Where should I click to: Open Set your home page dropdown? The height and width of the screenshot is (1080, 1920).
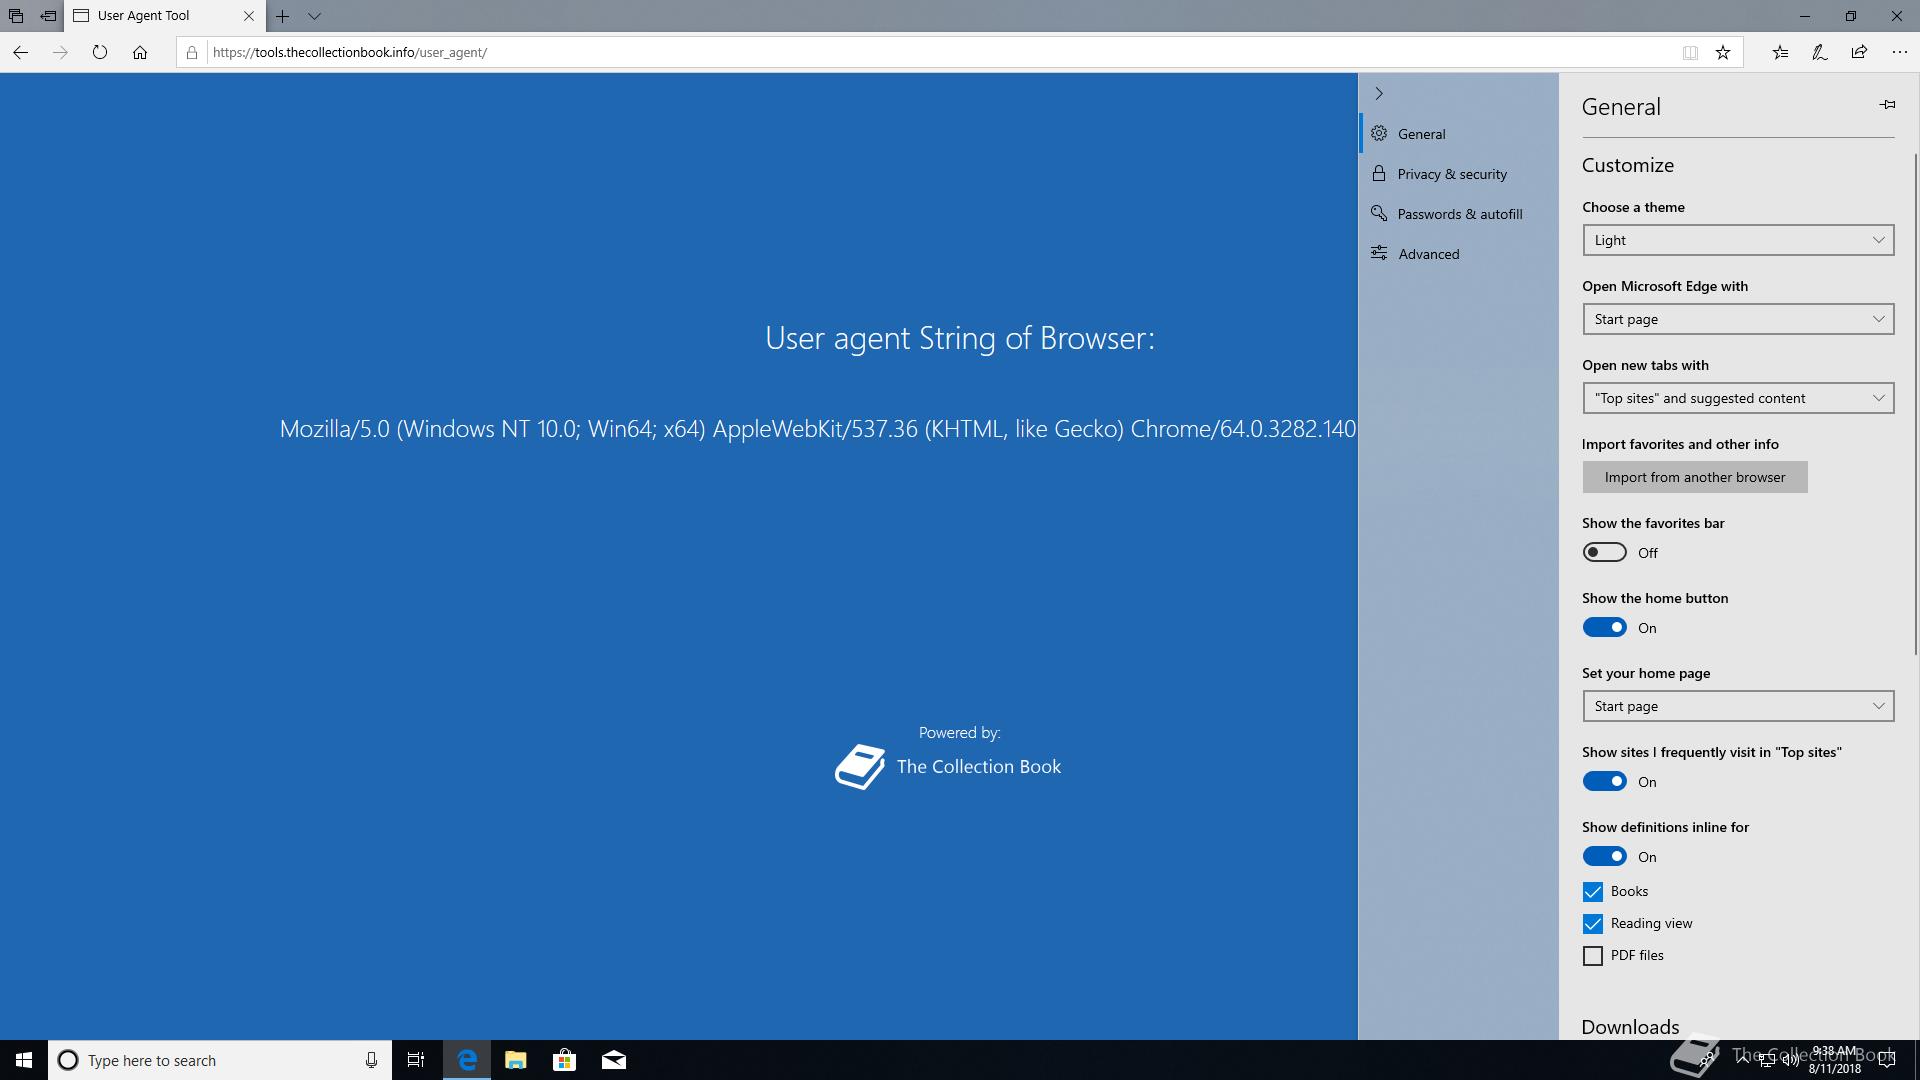pos(1738,706)
